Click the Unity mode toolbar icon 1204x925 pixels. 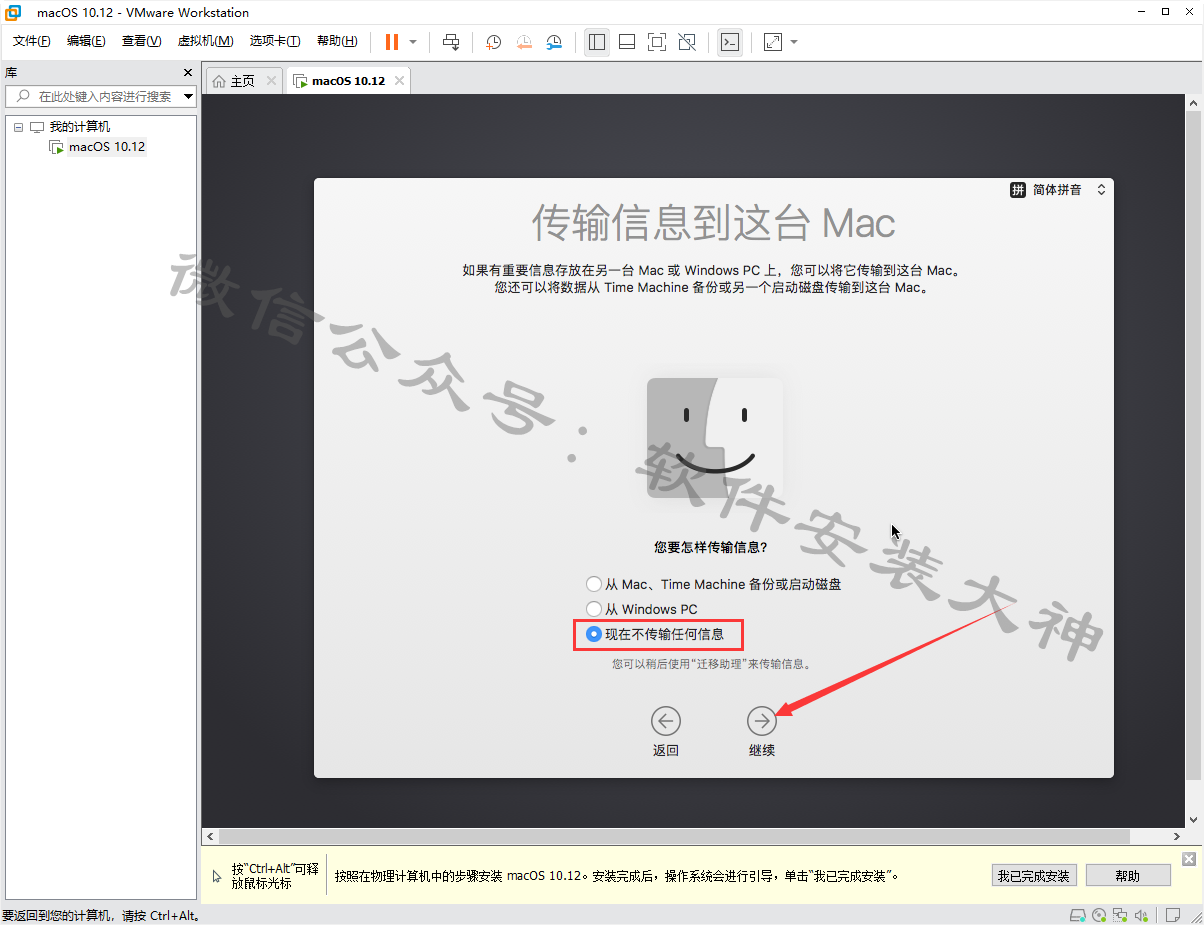point(687,42)
